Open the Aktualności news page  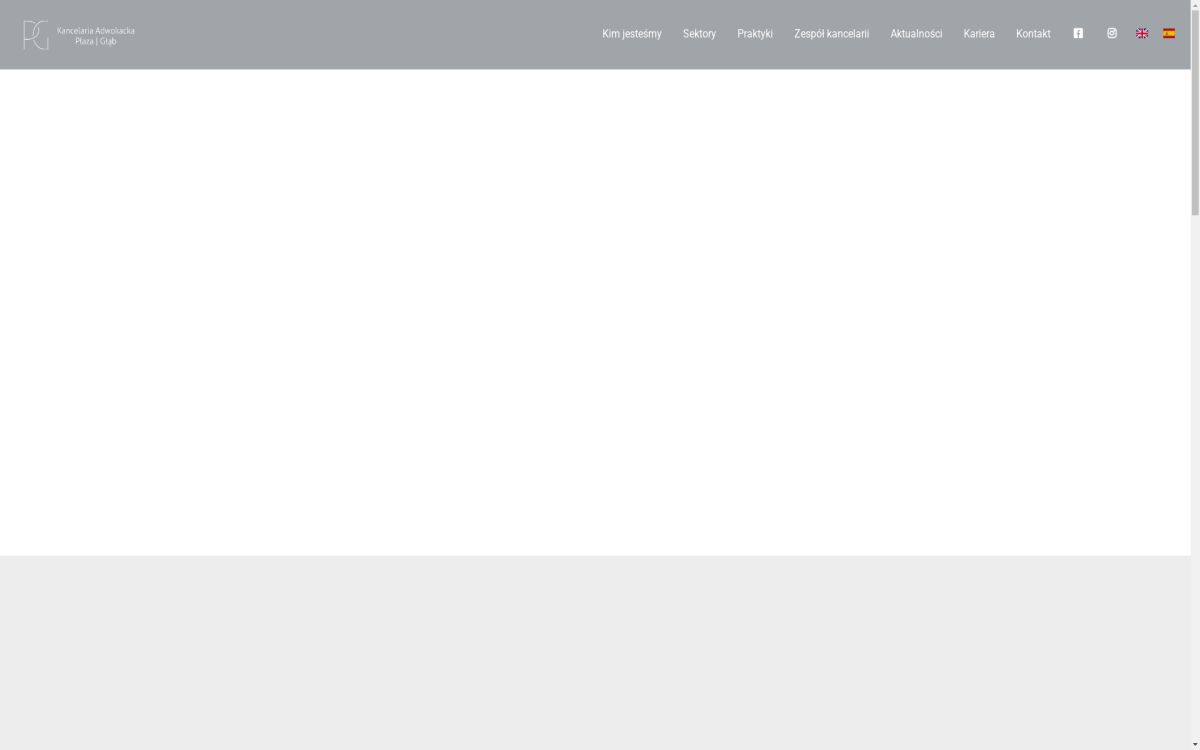[x=916, y=34]
